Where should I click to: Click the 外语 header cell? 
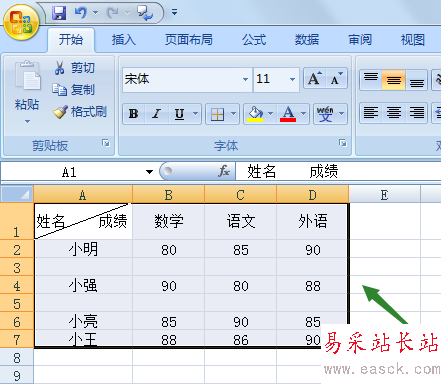[x=313, y=221]
